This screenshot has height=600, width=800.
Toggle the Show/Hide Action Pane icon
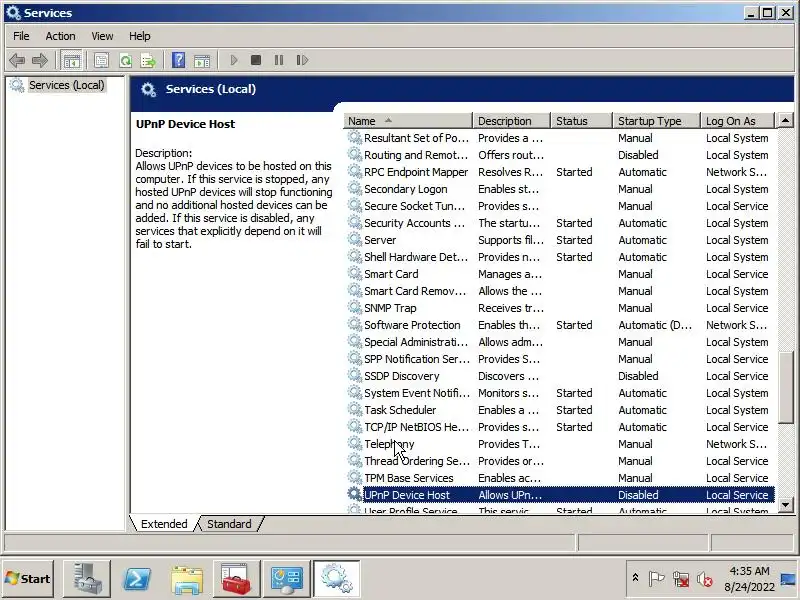pyautogui.click(x=202, y=60)
